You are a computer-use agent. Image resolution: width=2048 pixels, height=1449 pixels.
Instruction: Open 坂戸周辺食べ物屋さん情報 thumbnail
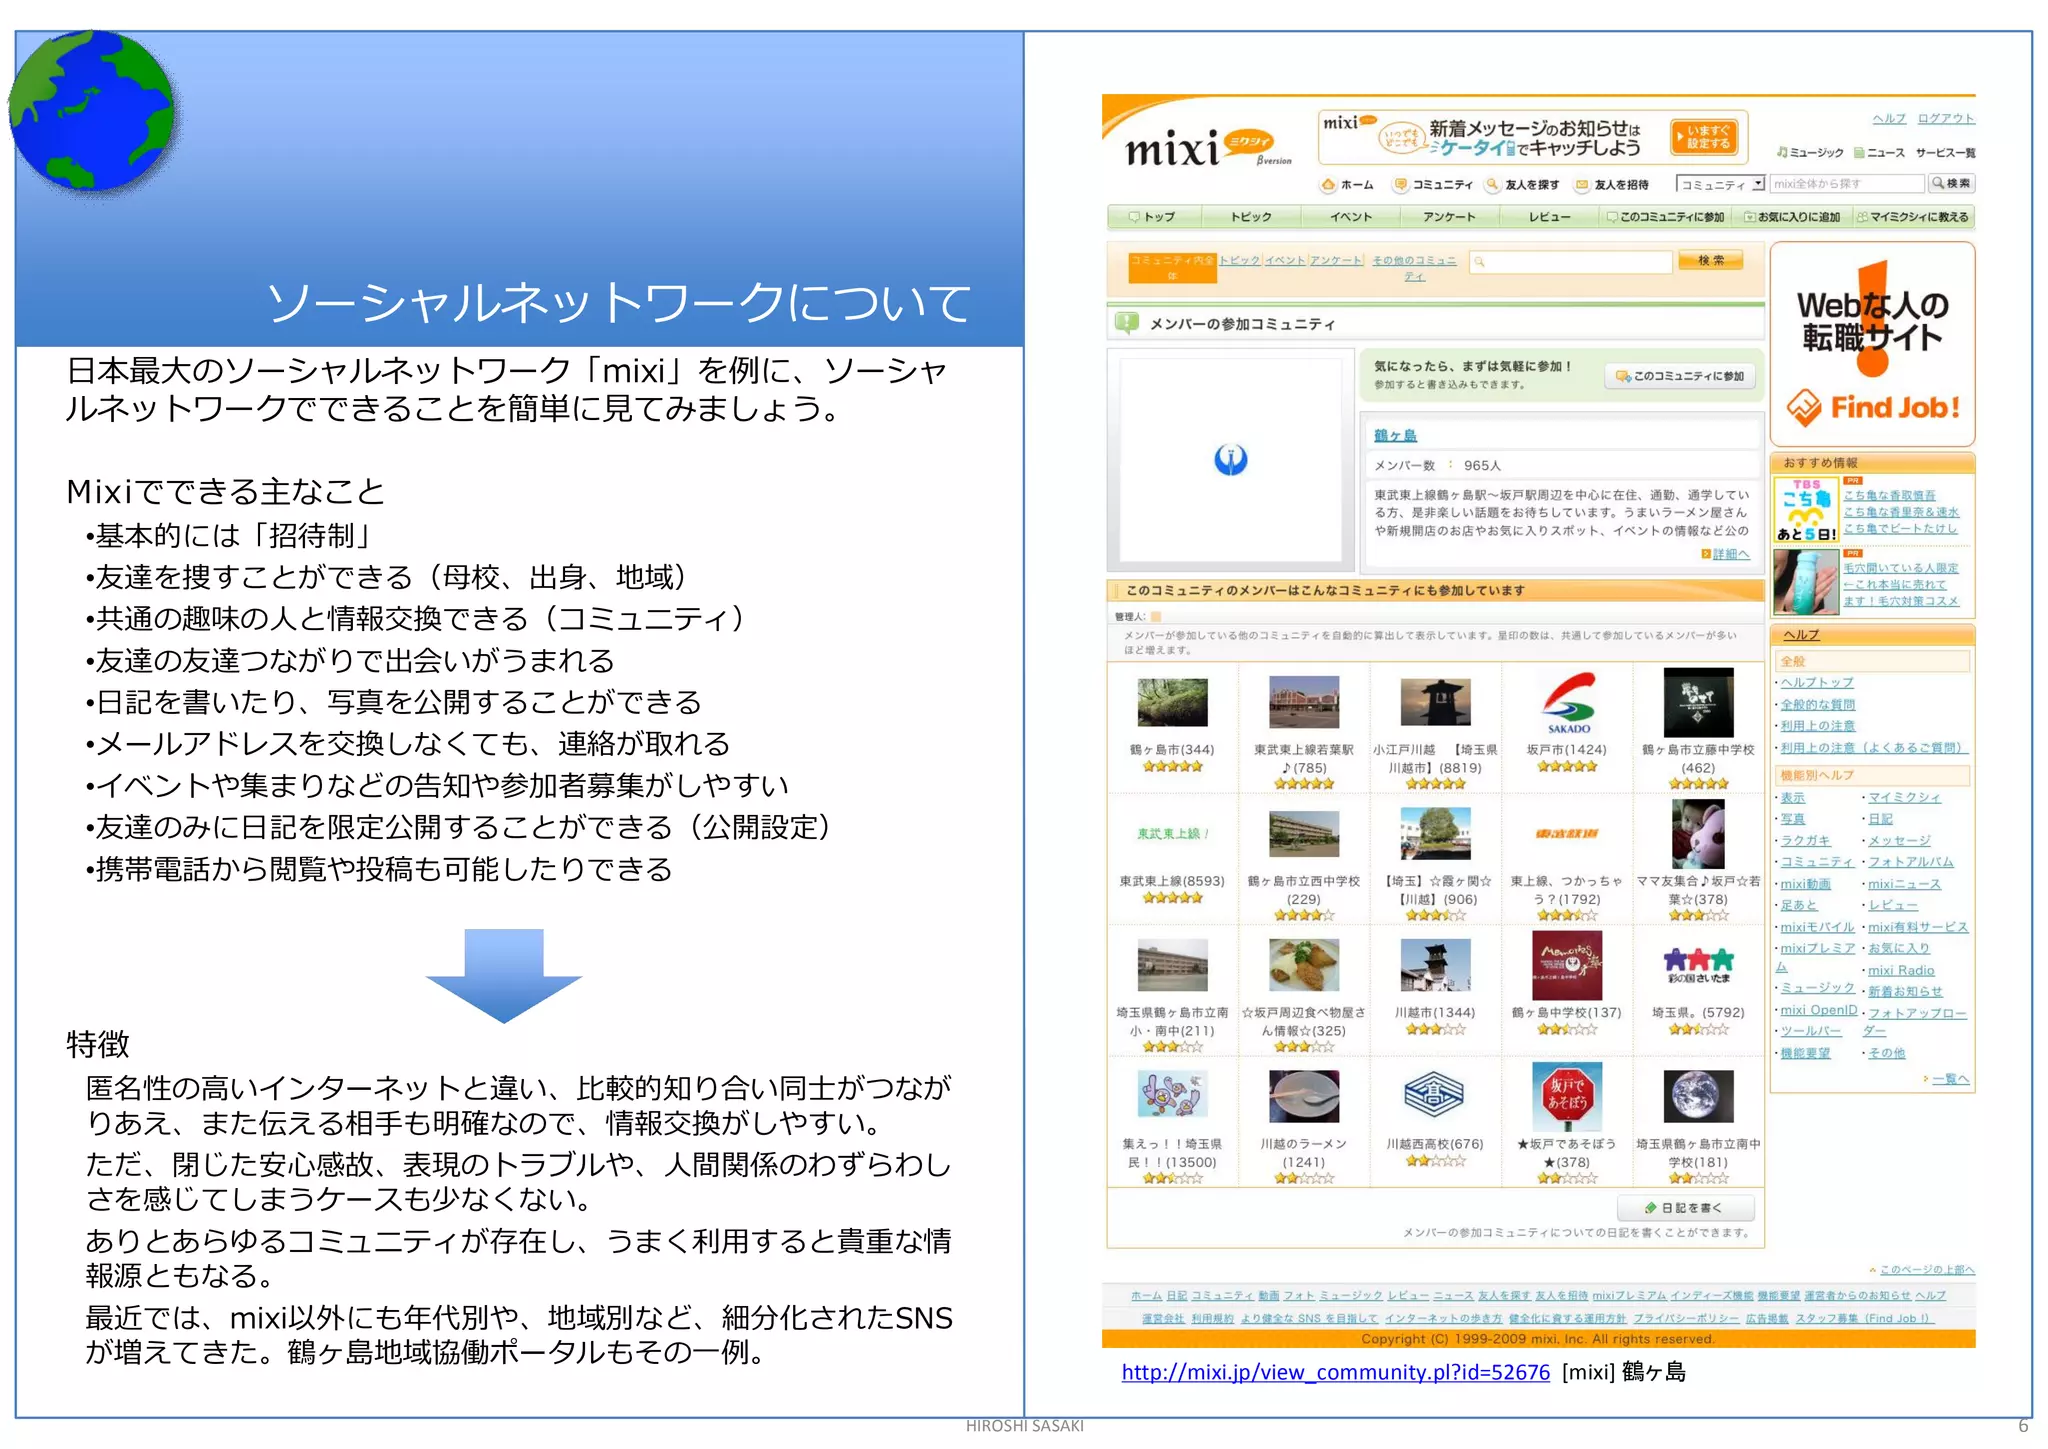point(1303,965)
